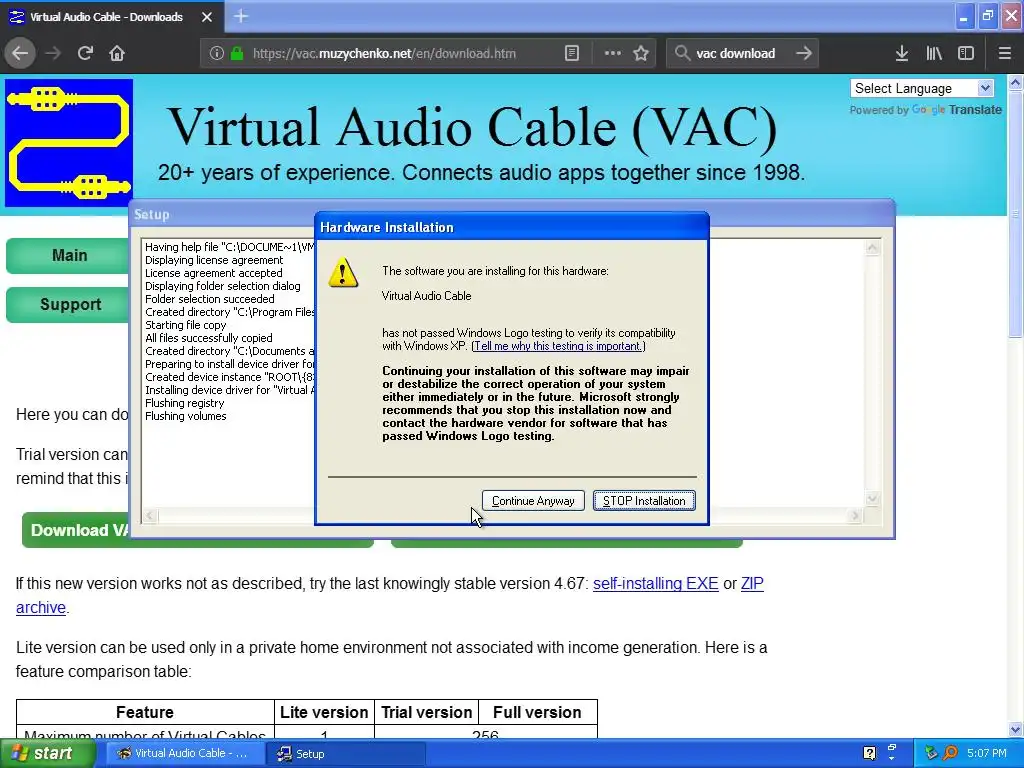Open the Select Language dropdown
Viewport: 1024px width, 768px height.
(921, 88)
